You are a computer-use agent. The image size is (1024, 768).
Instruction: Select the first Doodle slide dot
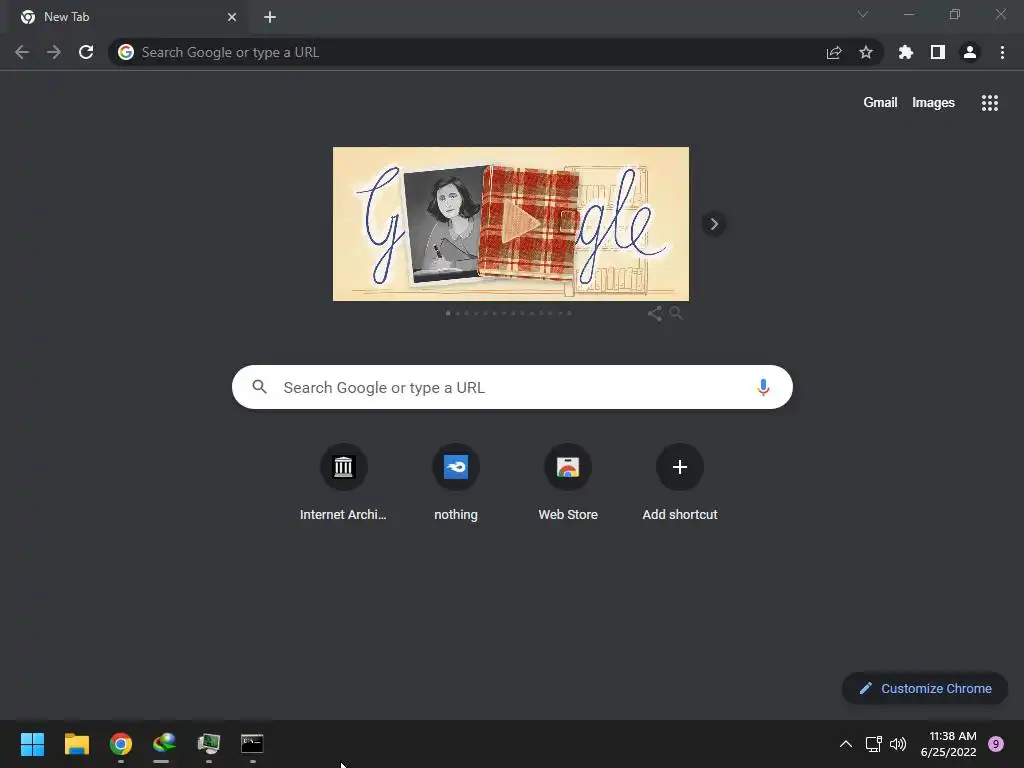point(448,313)
